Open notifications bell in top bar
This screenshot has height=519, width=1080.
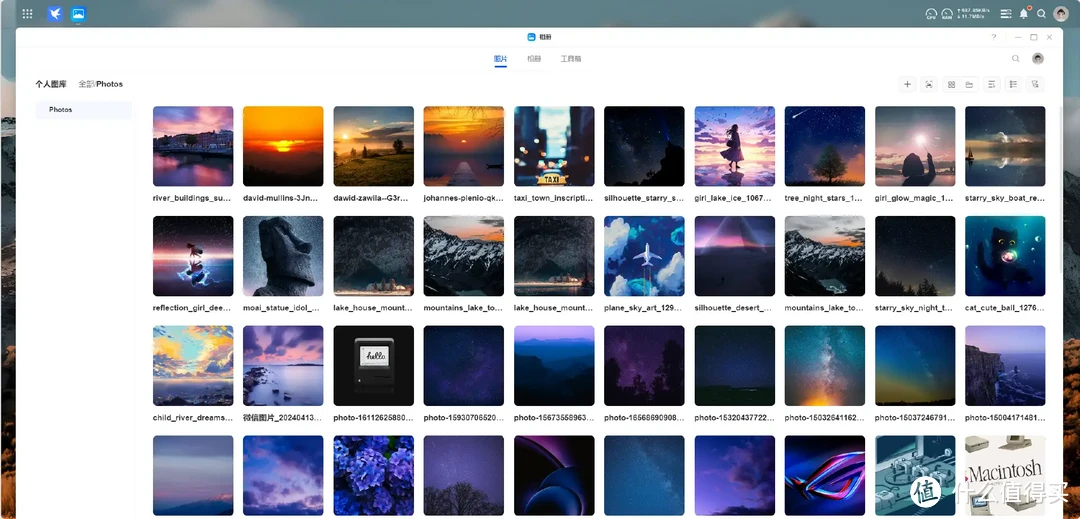click(x=1023, y=14)
